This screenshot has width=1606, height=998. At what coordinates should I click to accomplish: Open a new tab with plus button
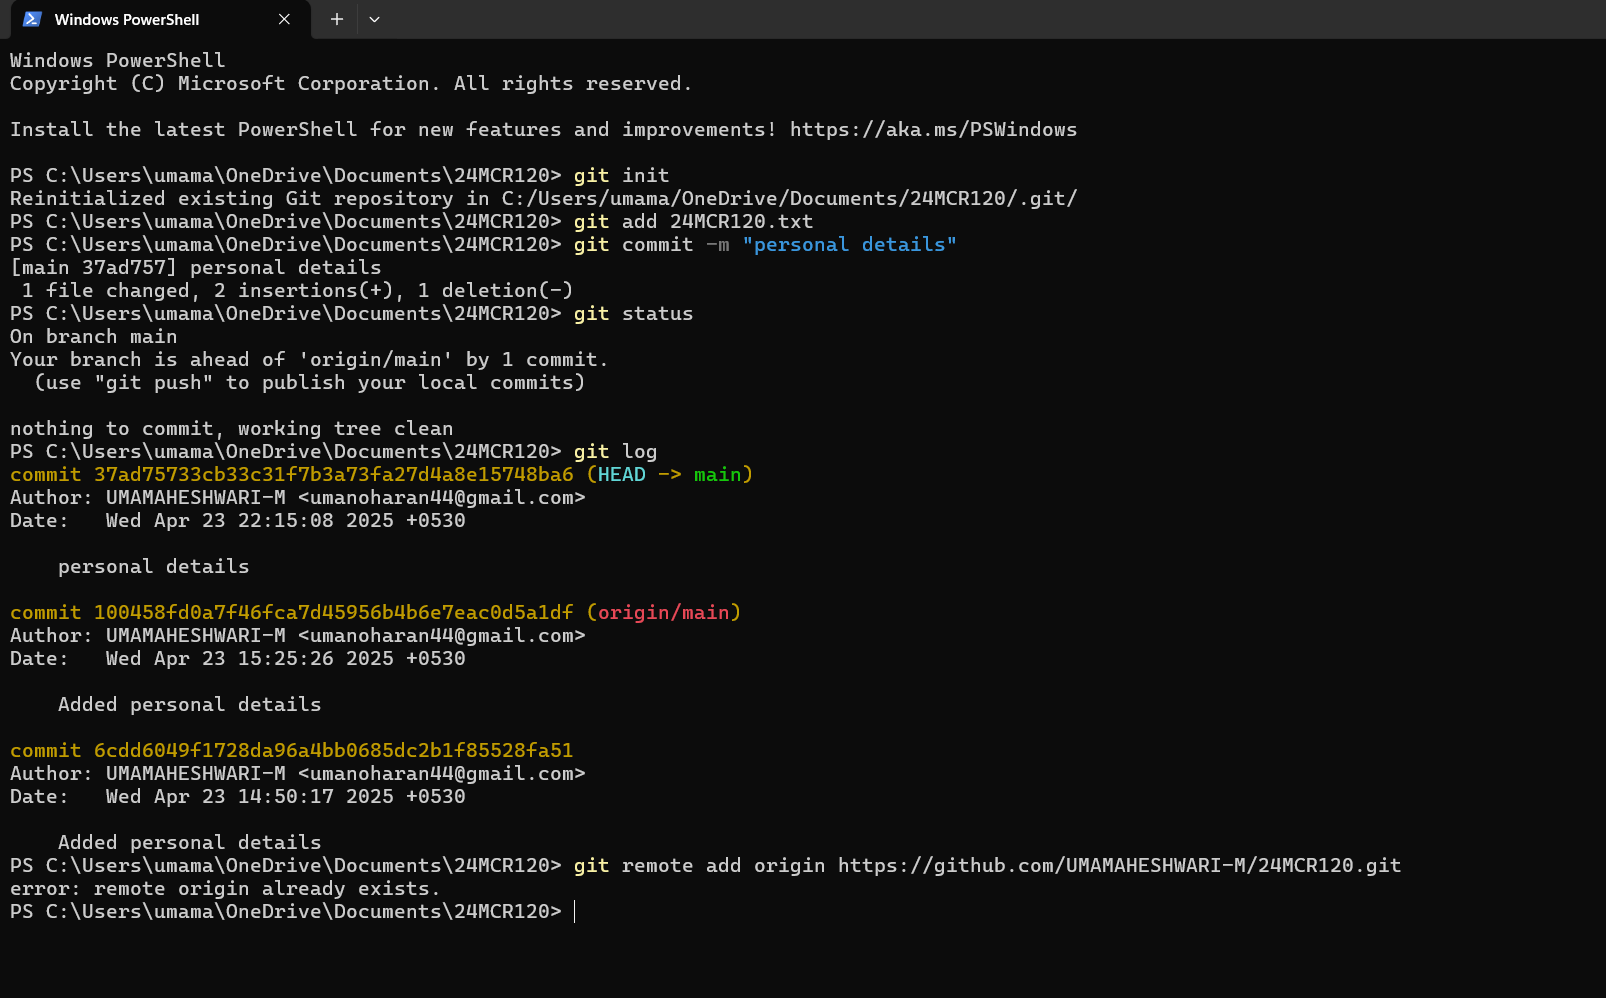[x=337, y=19]
